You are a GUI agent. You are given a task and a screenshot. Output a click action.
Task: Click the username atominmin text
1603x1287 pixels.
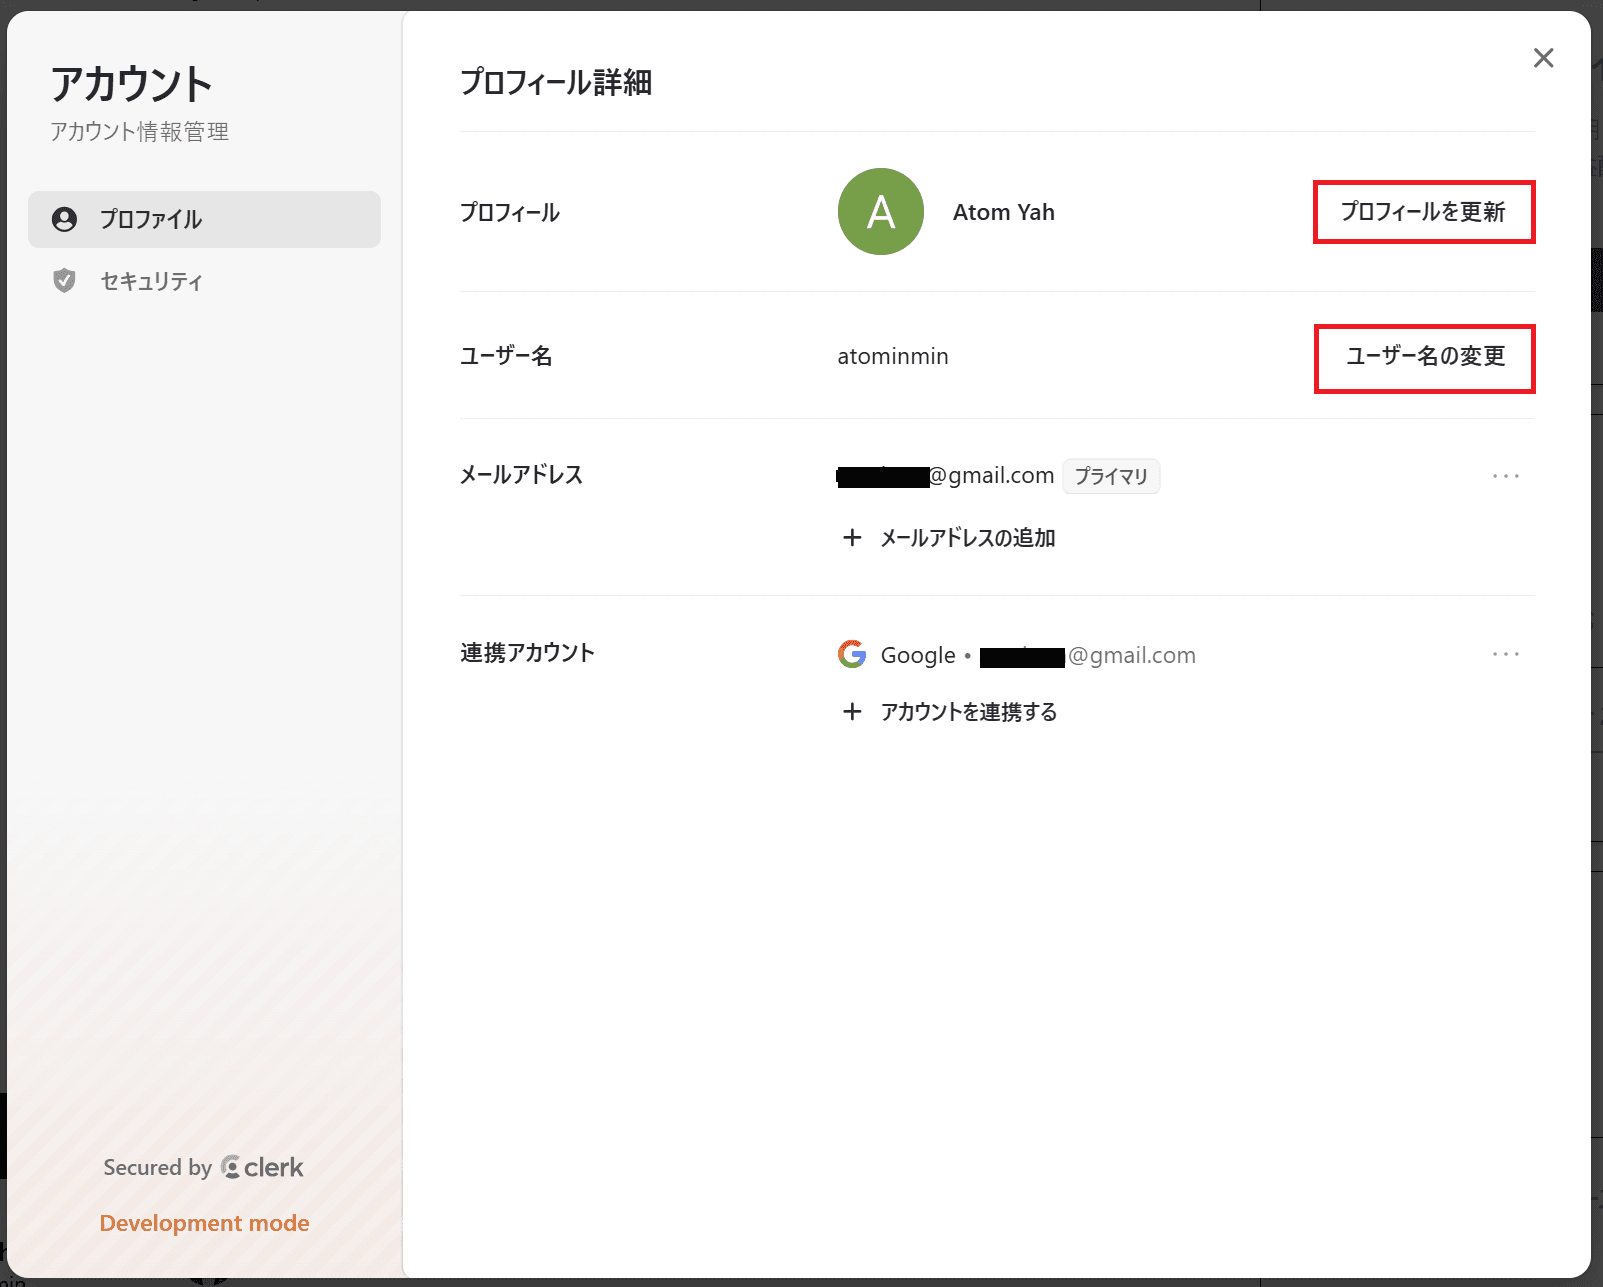pyautogui.click(x=893, y=356)
